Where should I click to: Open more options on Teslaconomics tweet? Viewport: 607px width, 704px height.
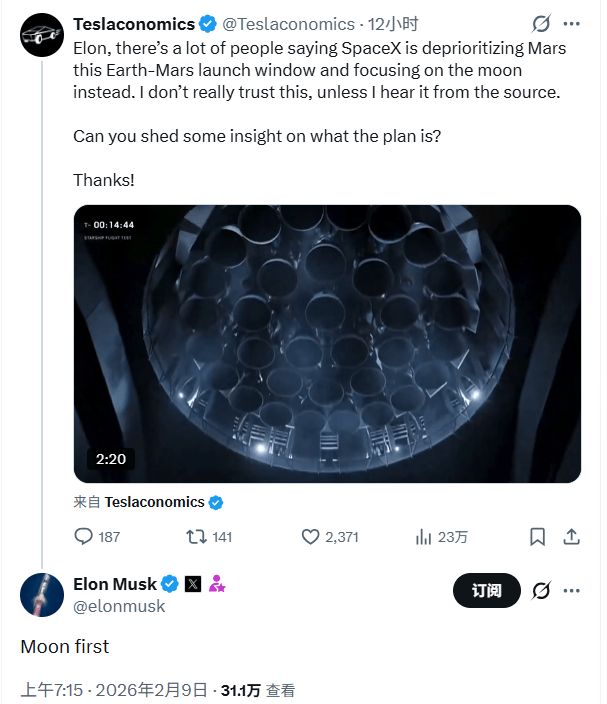(572, 23)
